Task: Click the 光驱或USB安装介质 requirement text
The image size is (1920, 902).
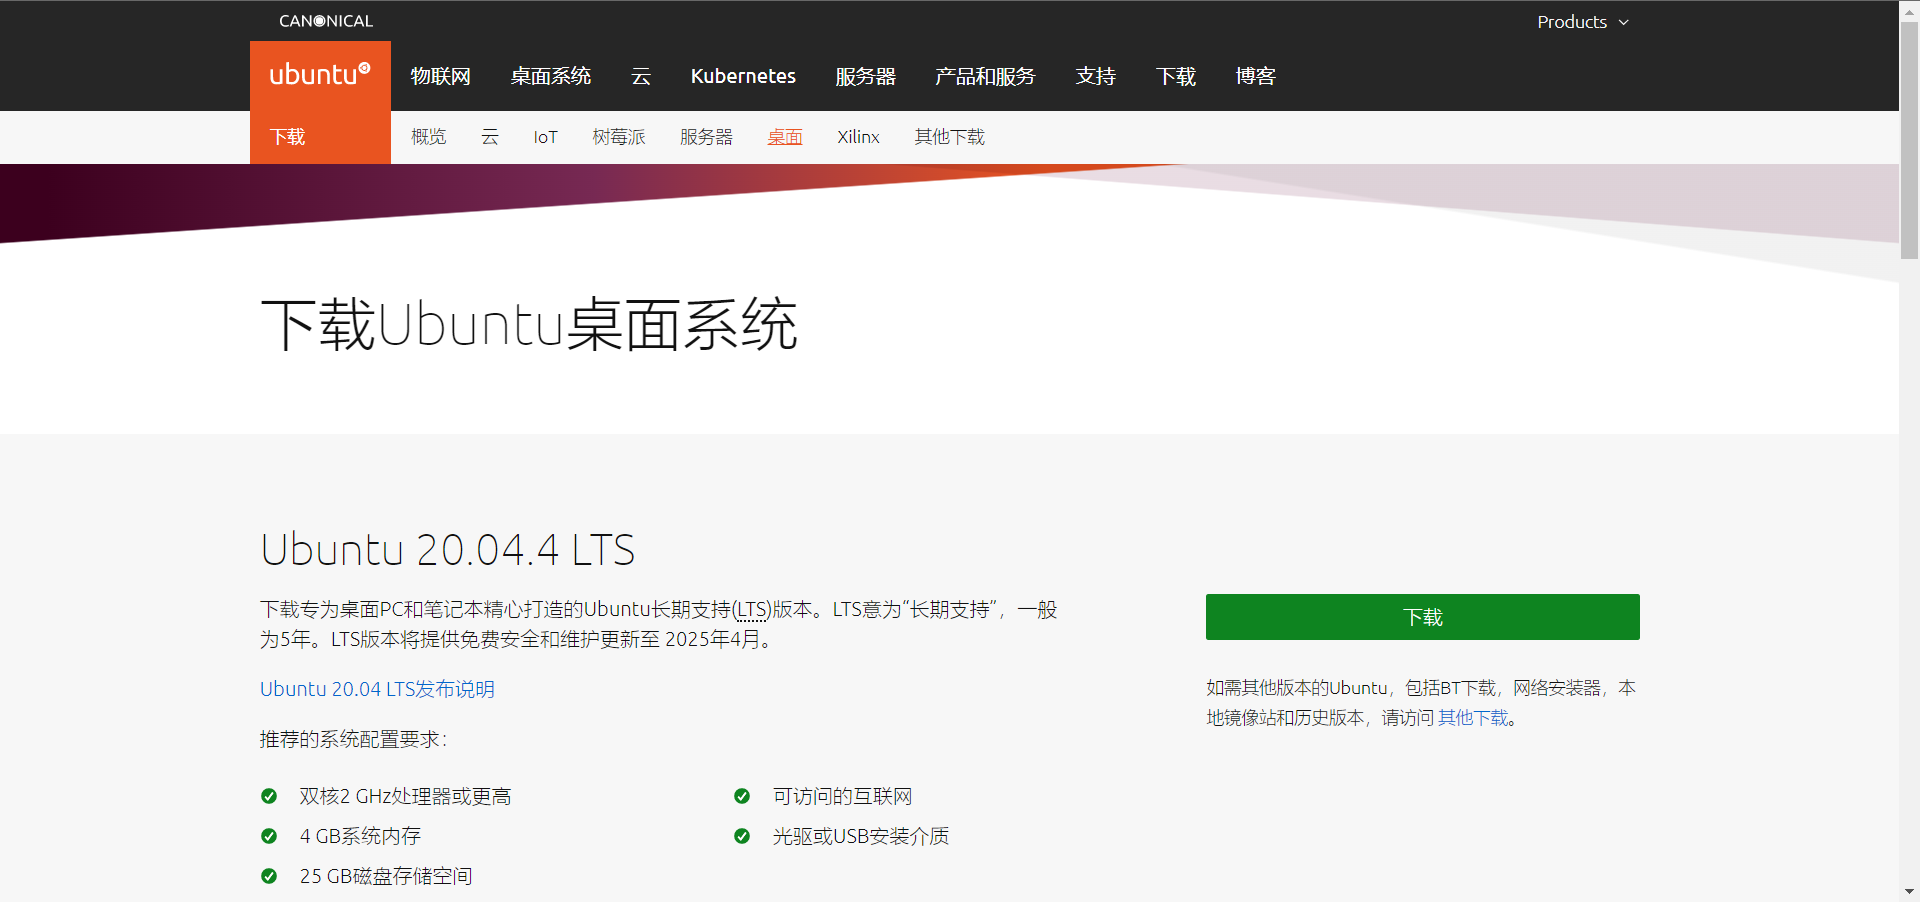Action: pyautogui.click(x=861, y=836)
